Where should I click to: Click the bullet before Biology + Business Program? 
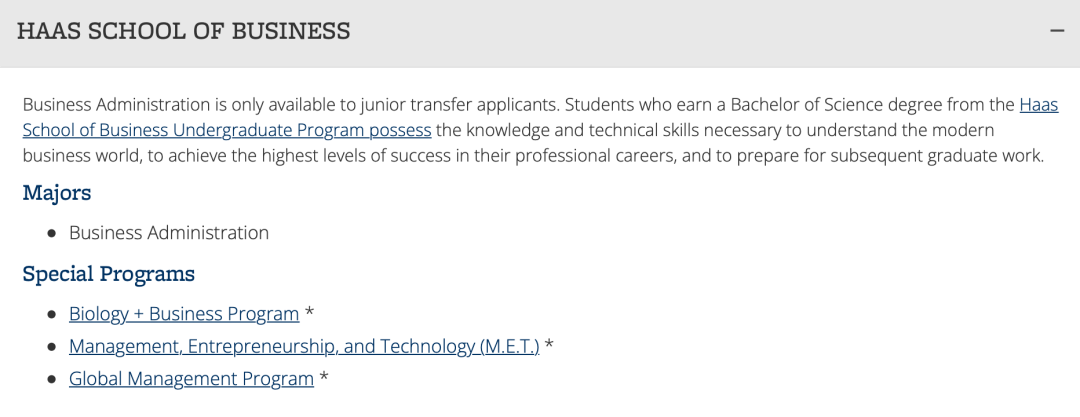tap(52, 315)
